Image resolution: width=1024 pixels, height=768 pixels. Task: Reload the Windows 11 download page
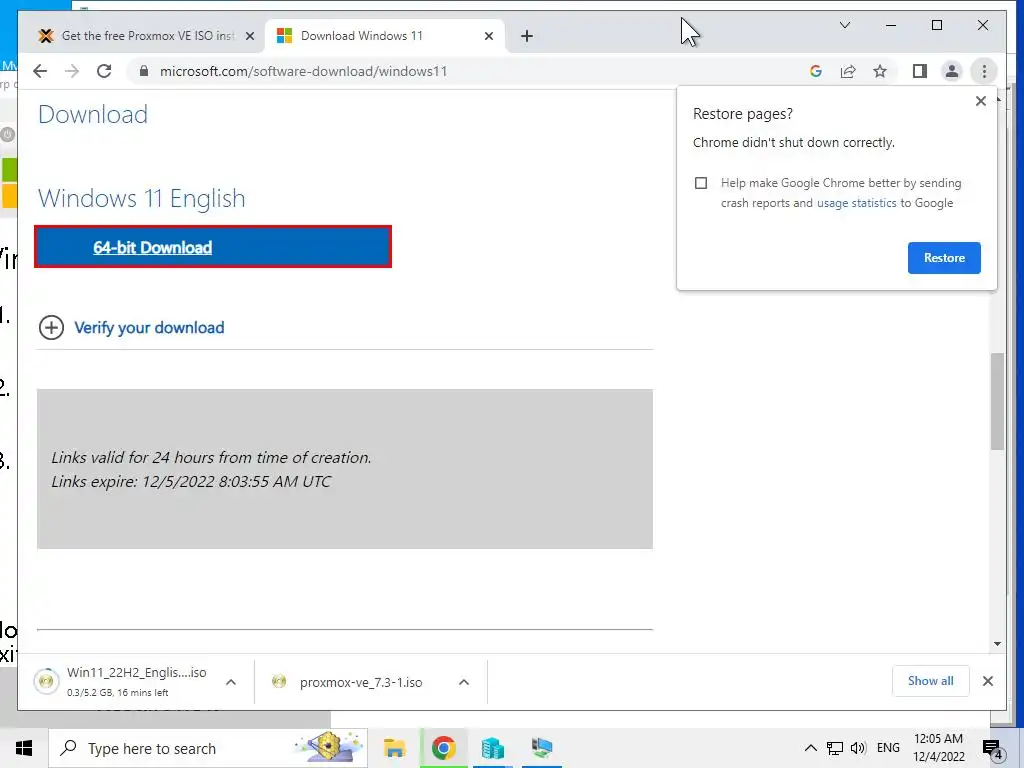coord(104,71)
